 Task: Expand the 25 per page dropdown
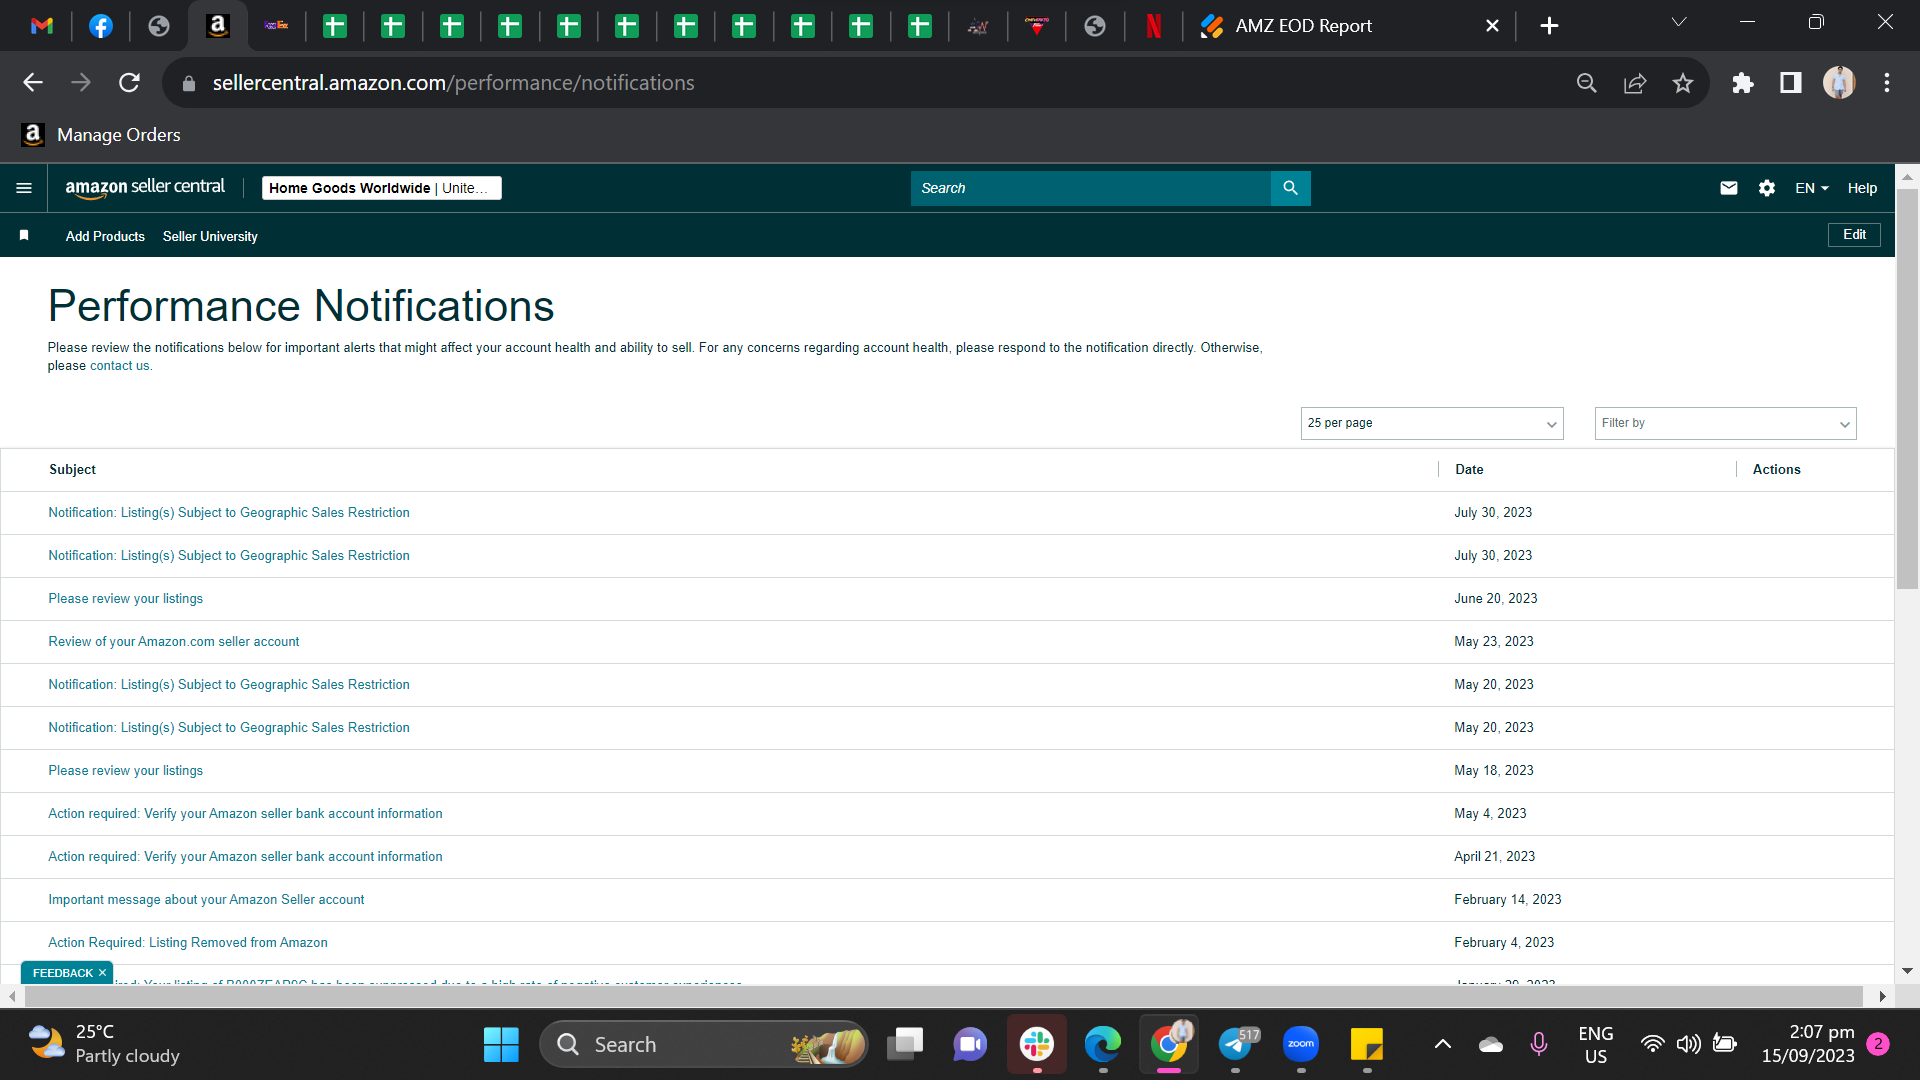[1432, 423]
